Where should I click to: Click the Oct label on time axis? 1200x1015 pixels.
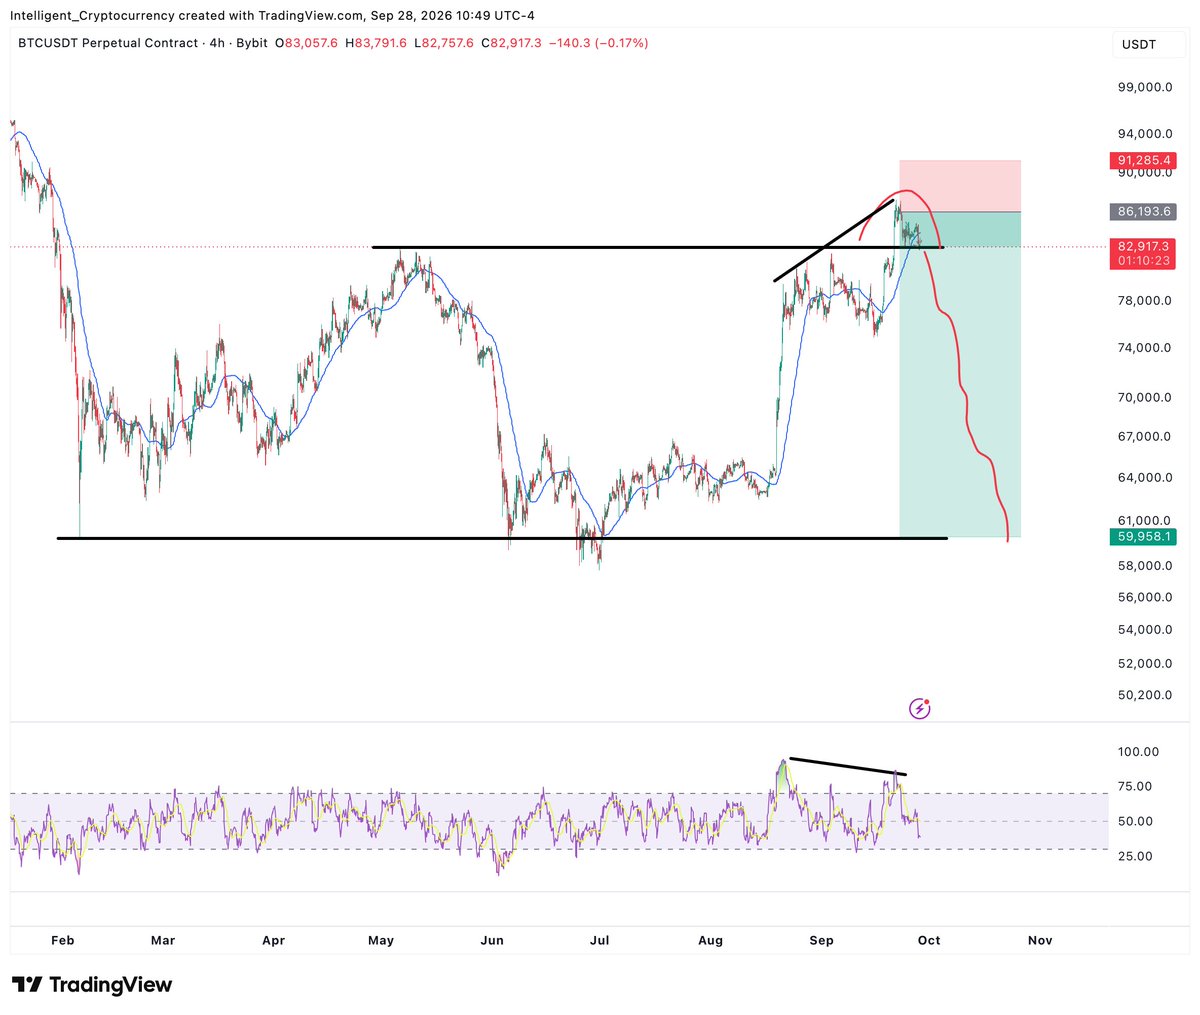tap(929, 940)
